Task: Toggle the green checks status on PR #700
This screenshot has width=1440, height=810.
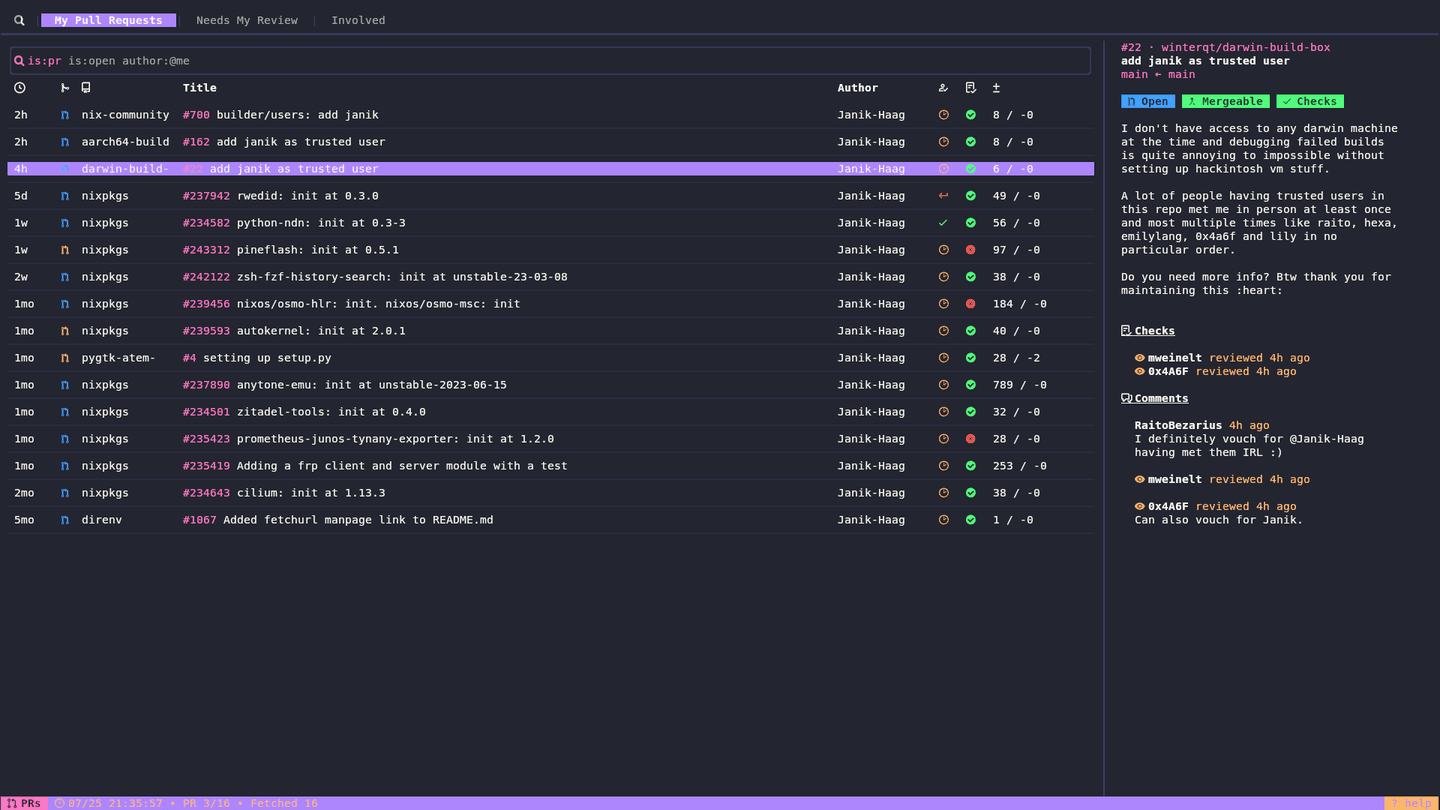Action: pyautogui.click(x=969, y=114)
